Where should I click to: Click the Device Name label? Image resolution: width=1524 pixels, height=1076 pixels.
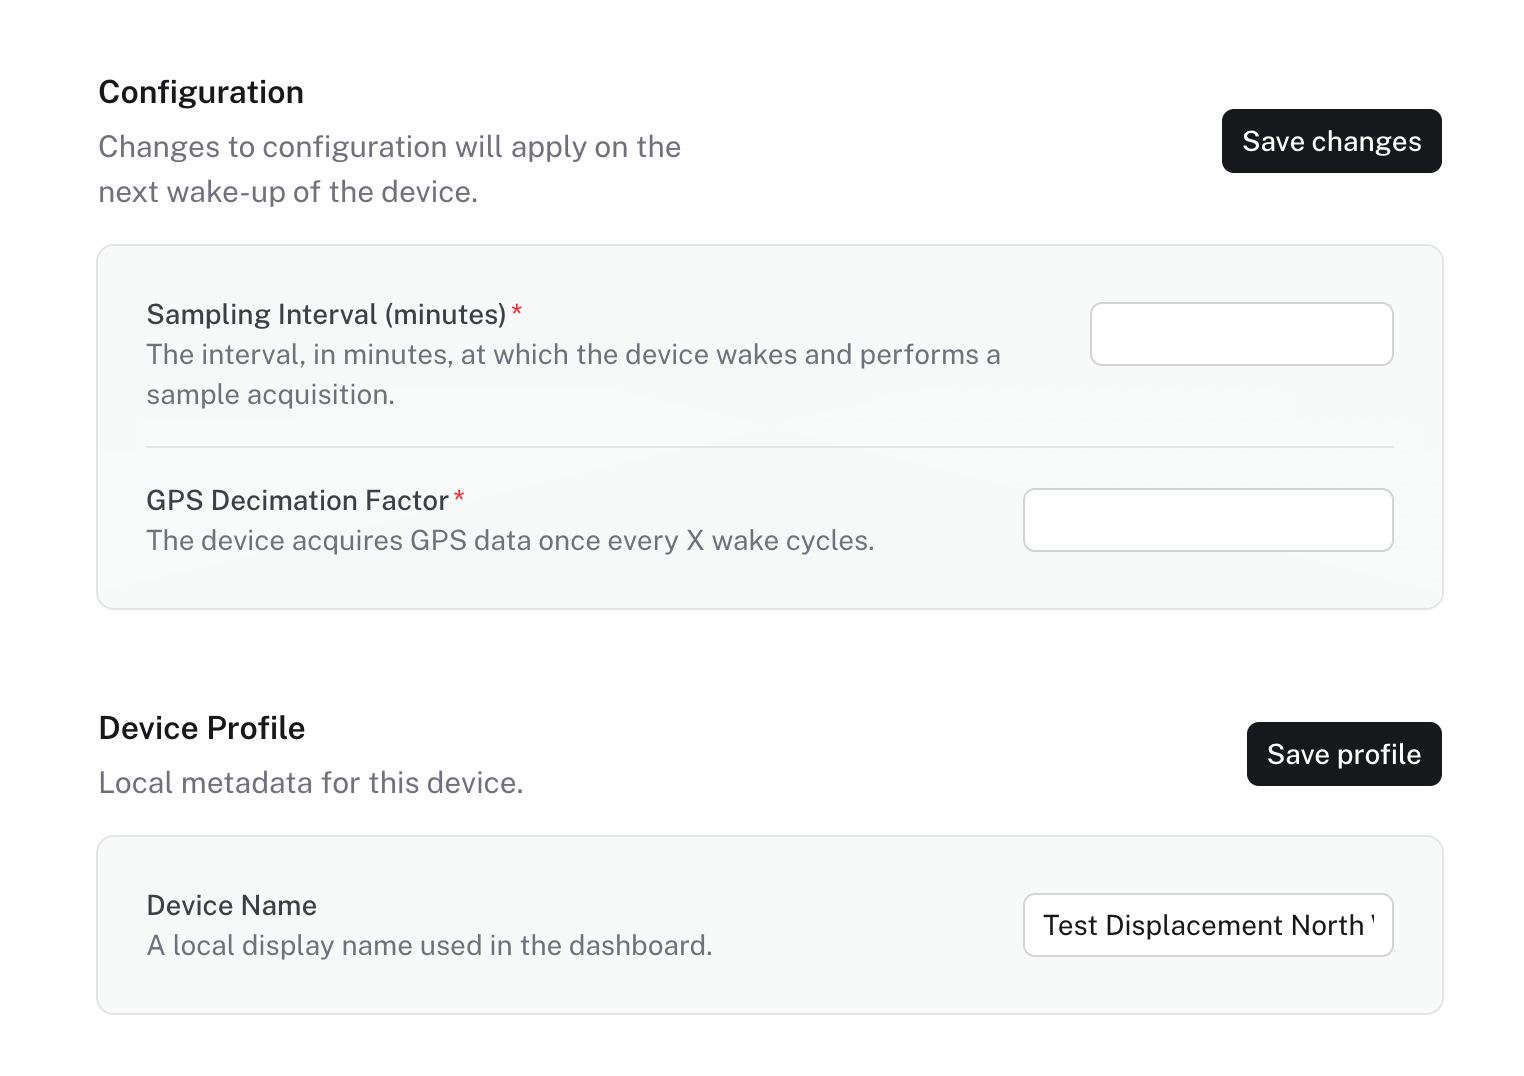(x=231, y=905)
